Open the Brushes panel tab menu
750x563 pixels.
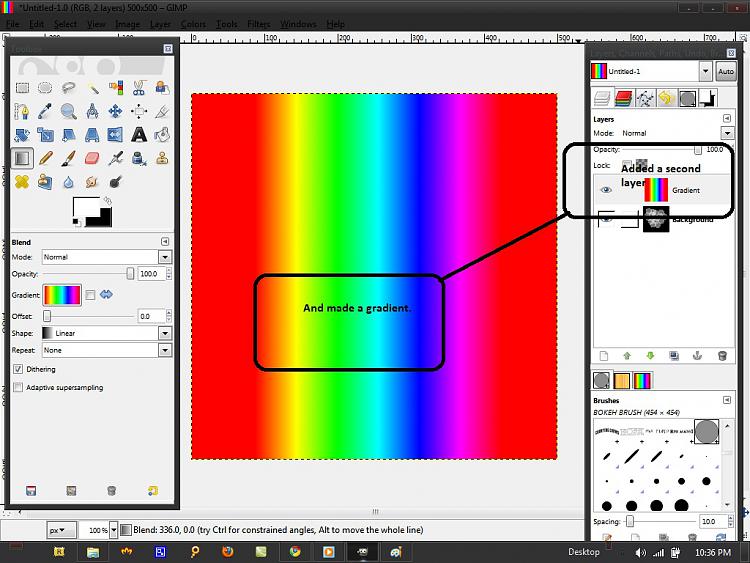point(727,400)
